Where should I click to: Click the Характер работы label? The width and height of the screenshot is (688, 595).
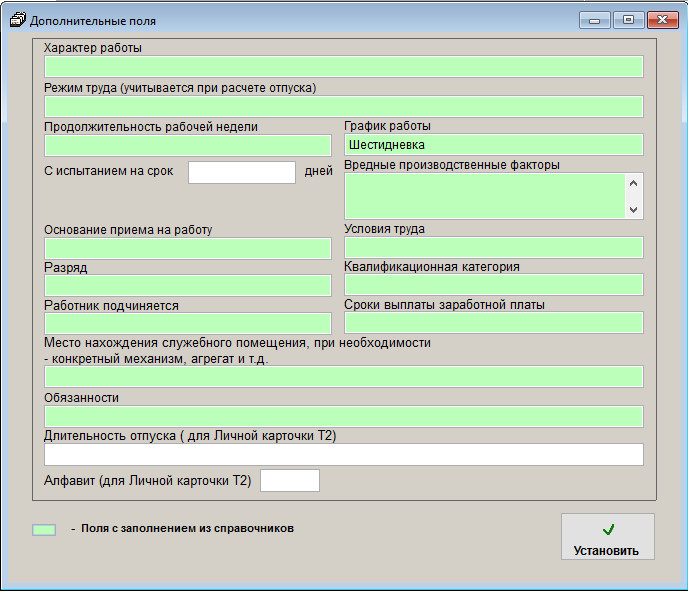point(93,47)
